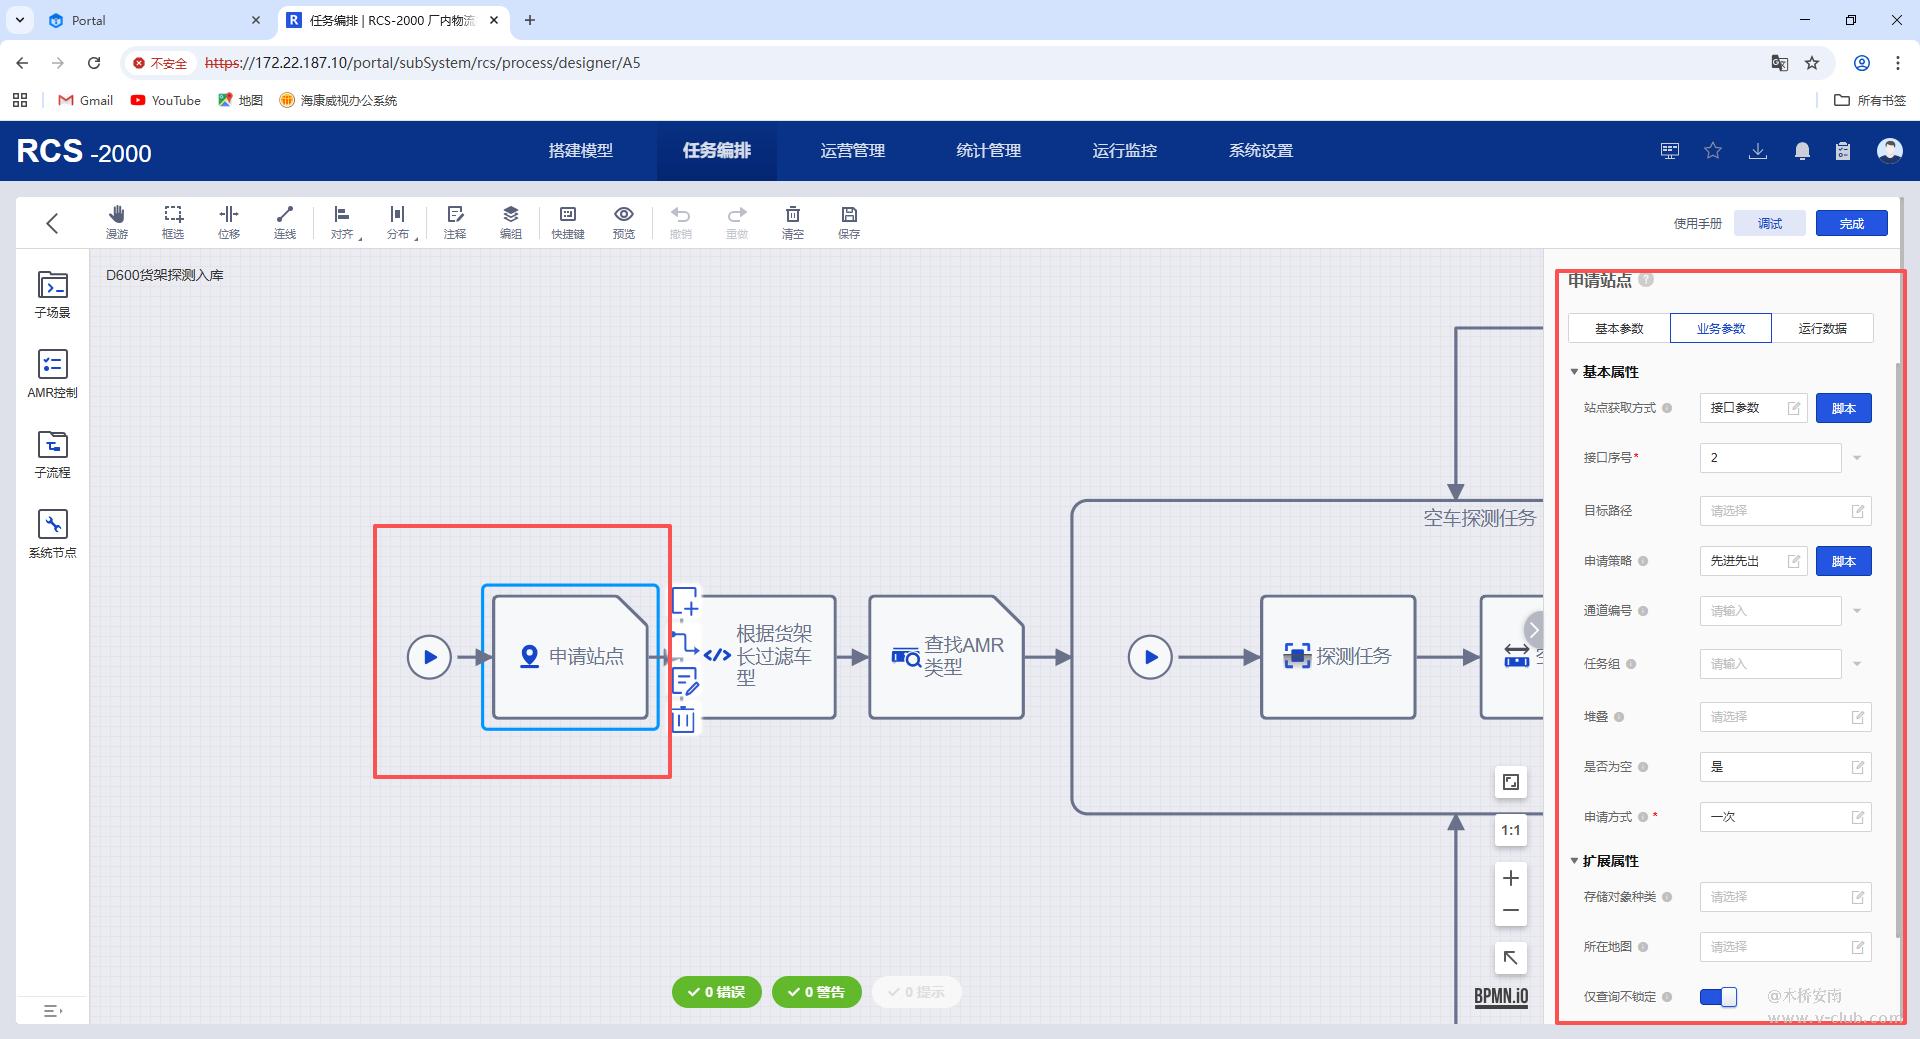Switch to the 基本参数 tab
The height and width of the screenshot is (1039, 1920).
(x=1619, y=328)
